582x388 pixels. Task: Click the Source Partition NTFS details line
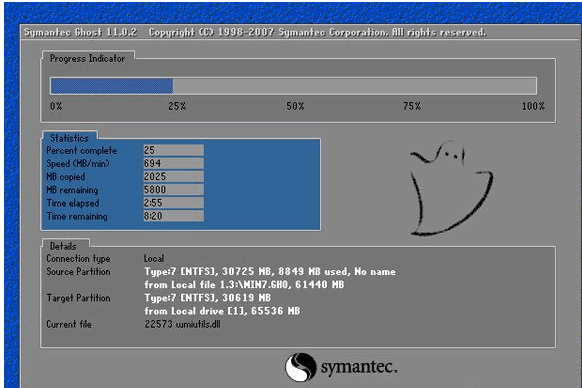point(270,272)
